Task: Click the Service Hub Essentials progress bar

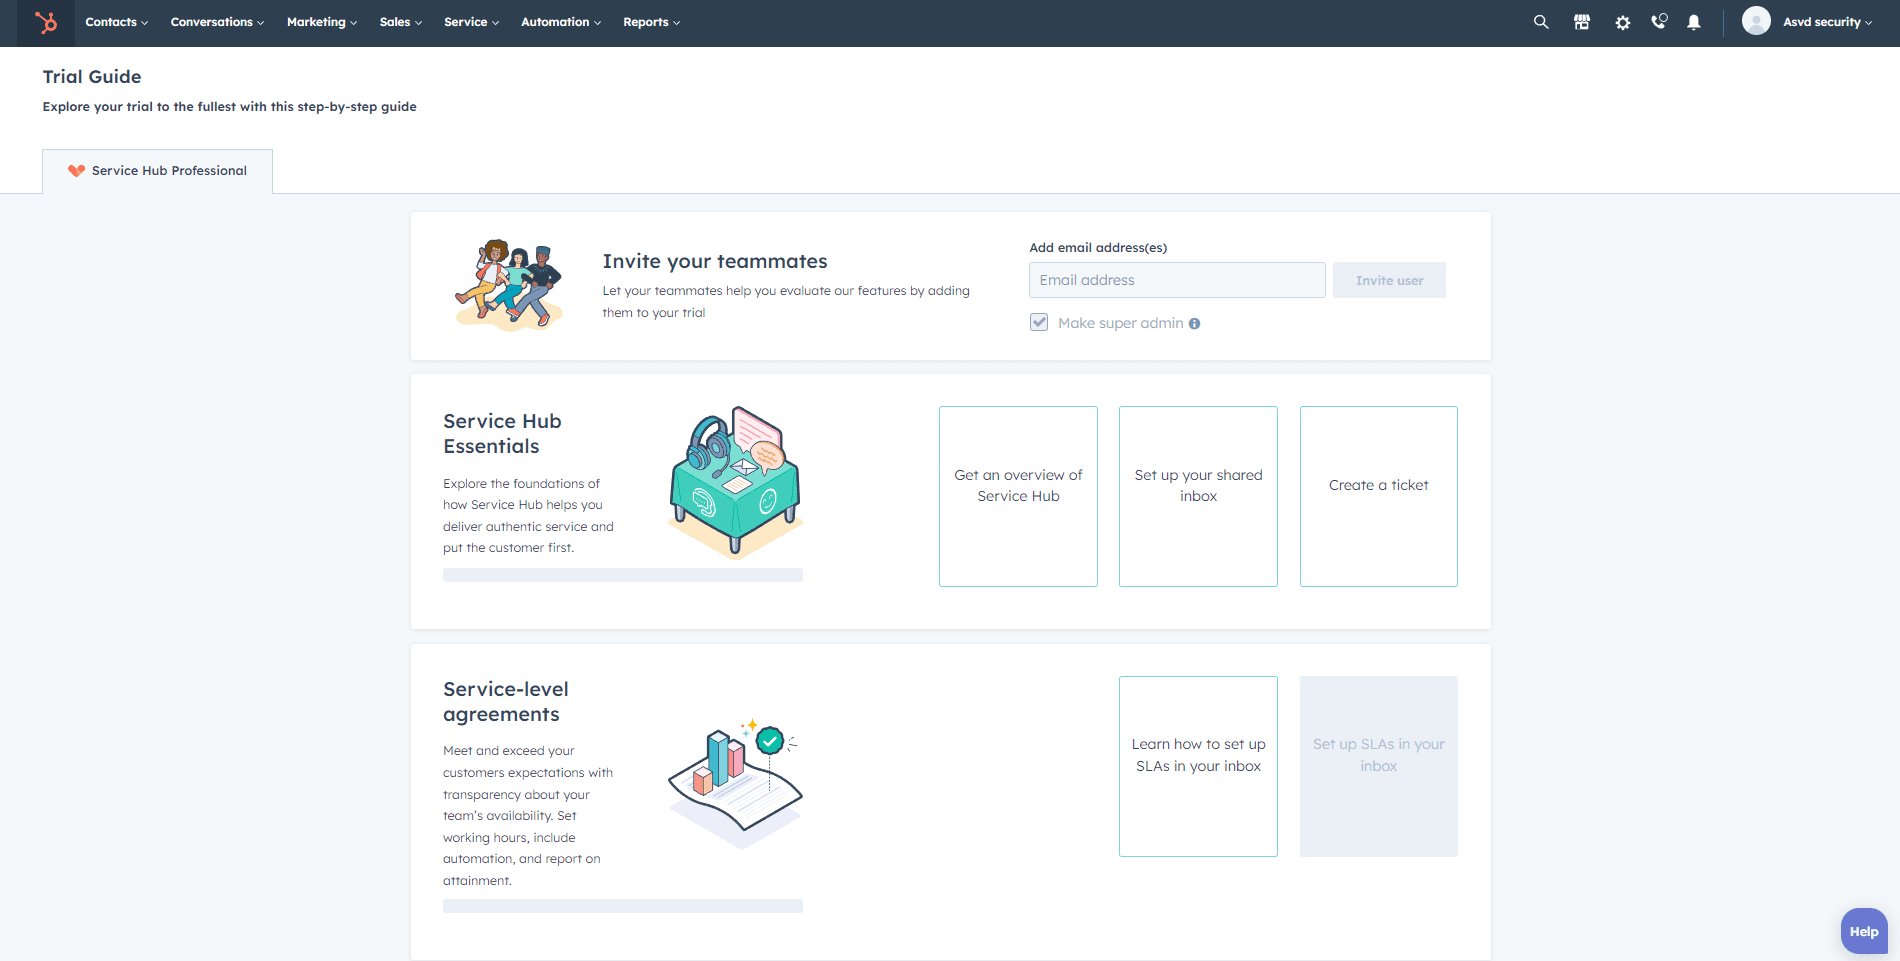Action: click(x=623, y=575)
